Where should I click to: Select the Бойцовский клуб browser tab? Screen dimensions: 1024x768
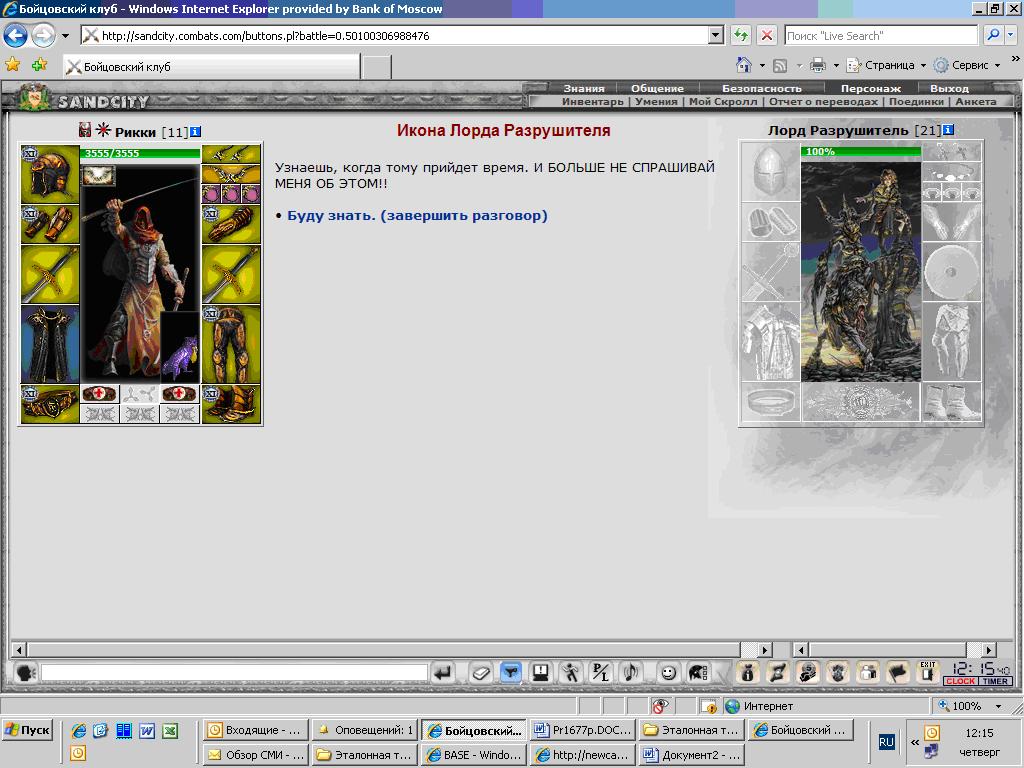(211, 67)
